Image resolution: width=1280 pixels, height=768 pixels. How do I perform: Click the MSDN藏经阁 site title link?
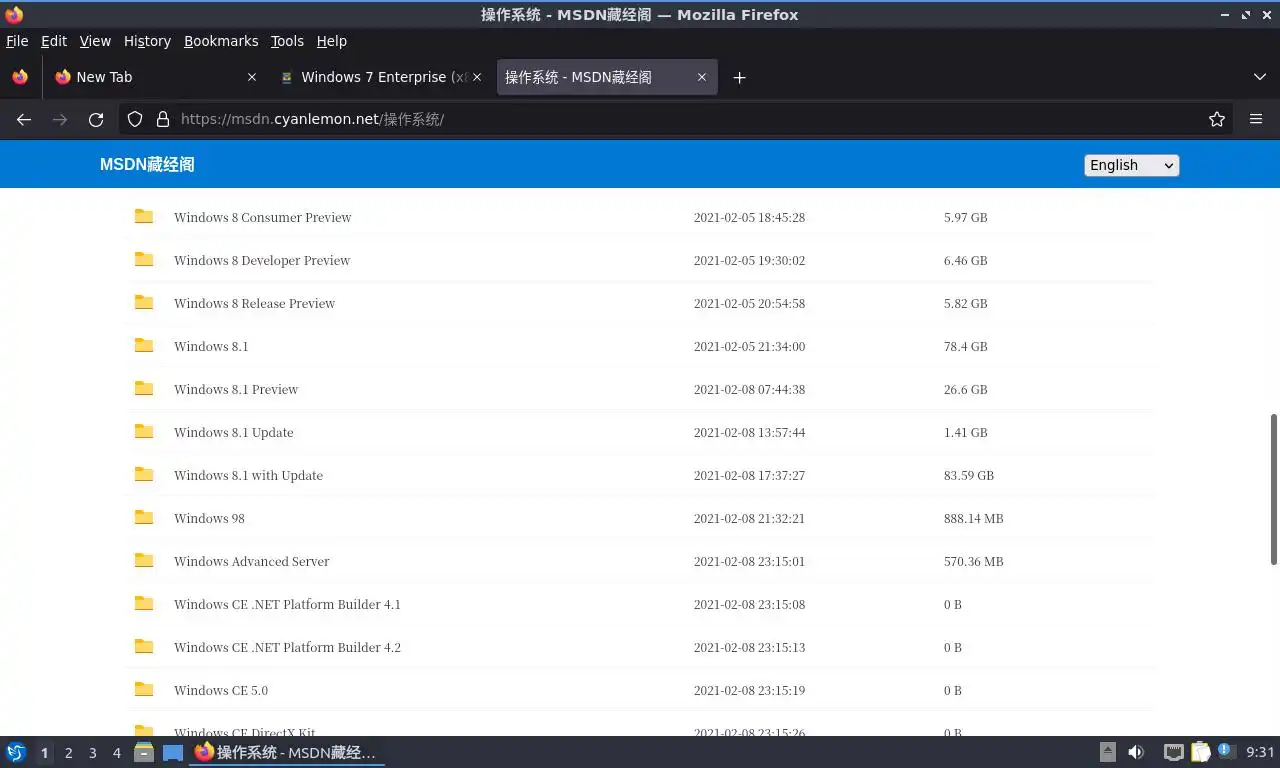tap(147, 165)
